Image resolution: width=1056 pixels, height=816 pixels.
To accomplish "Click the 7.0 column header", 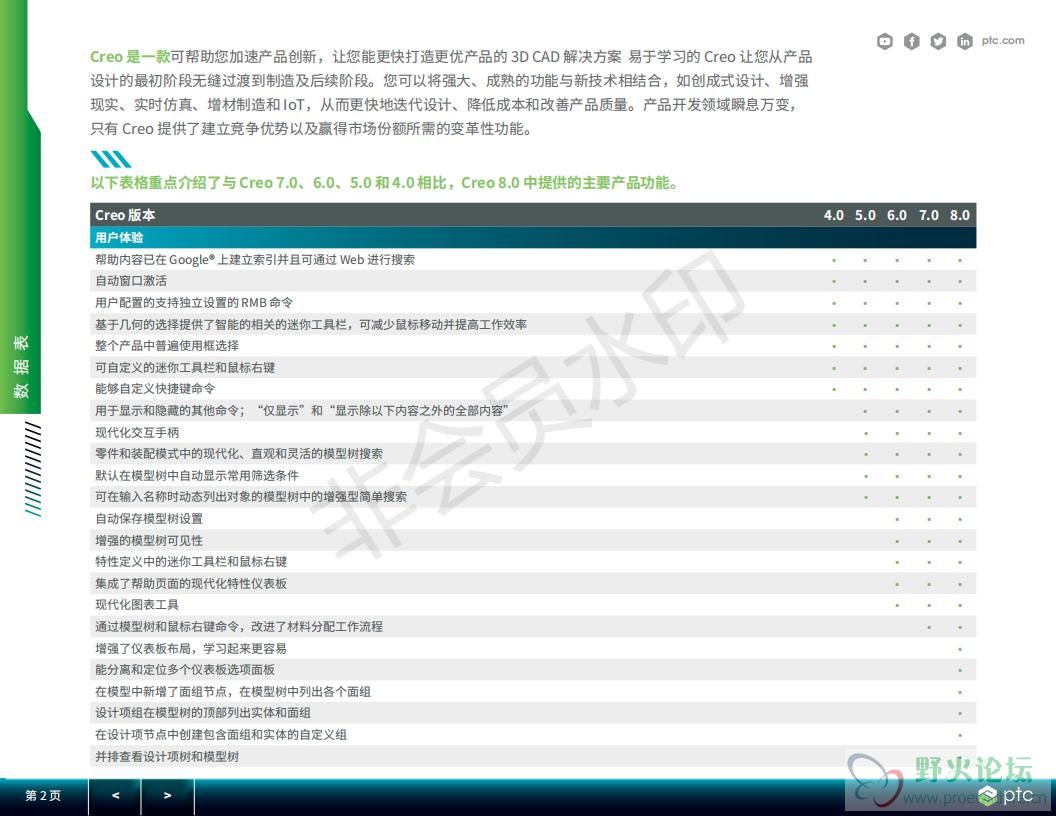I will coord(929,215).
